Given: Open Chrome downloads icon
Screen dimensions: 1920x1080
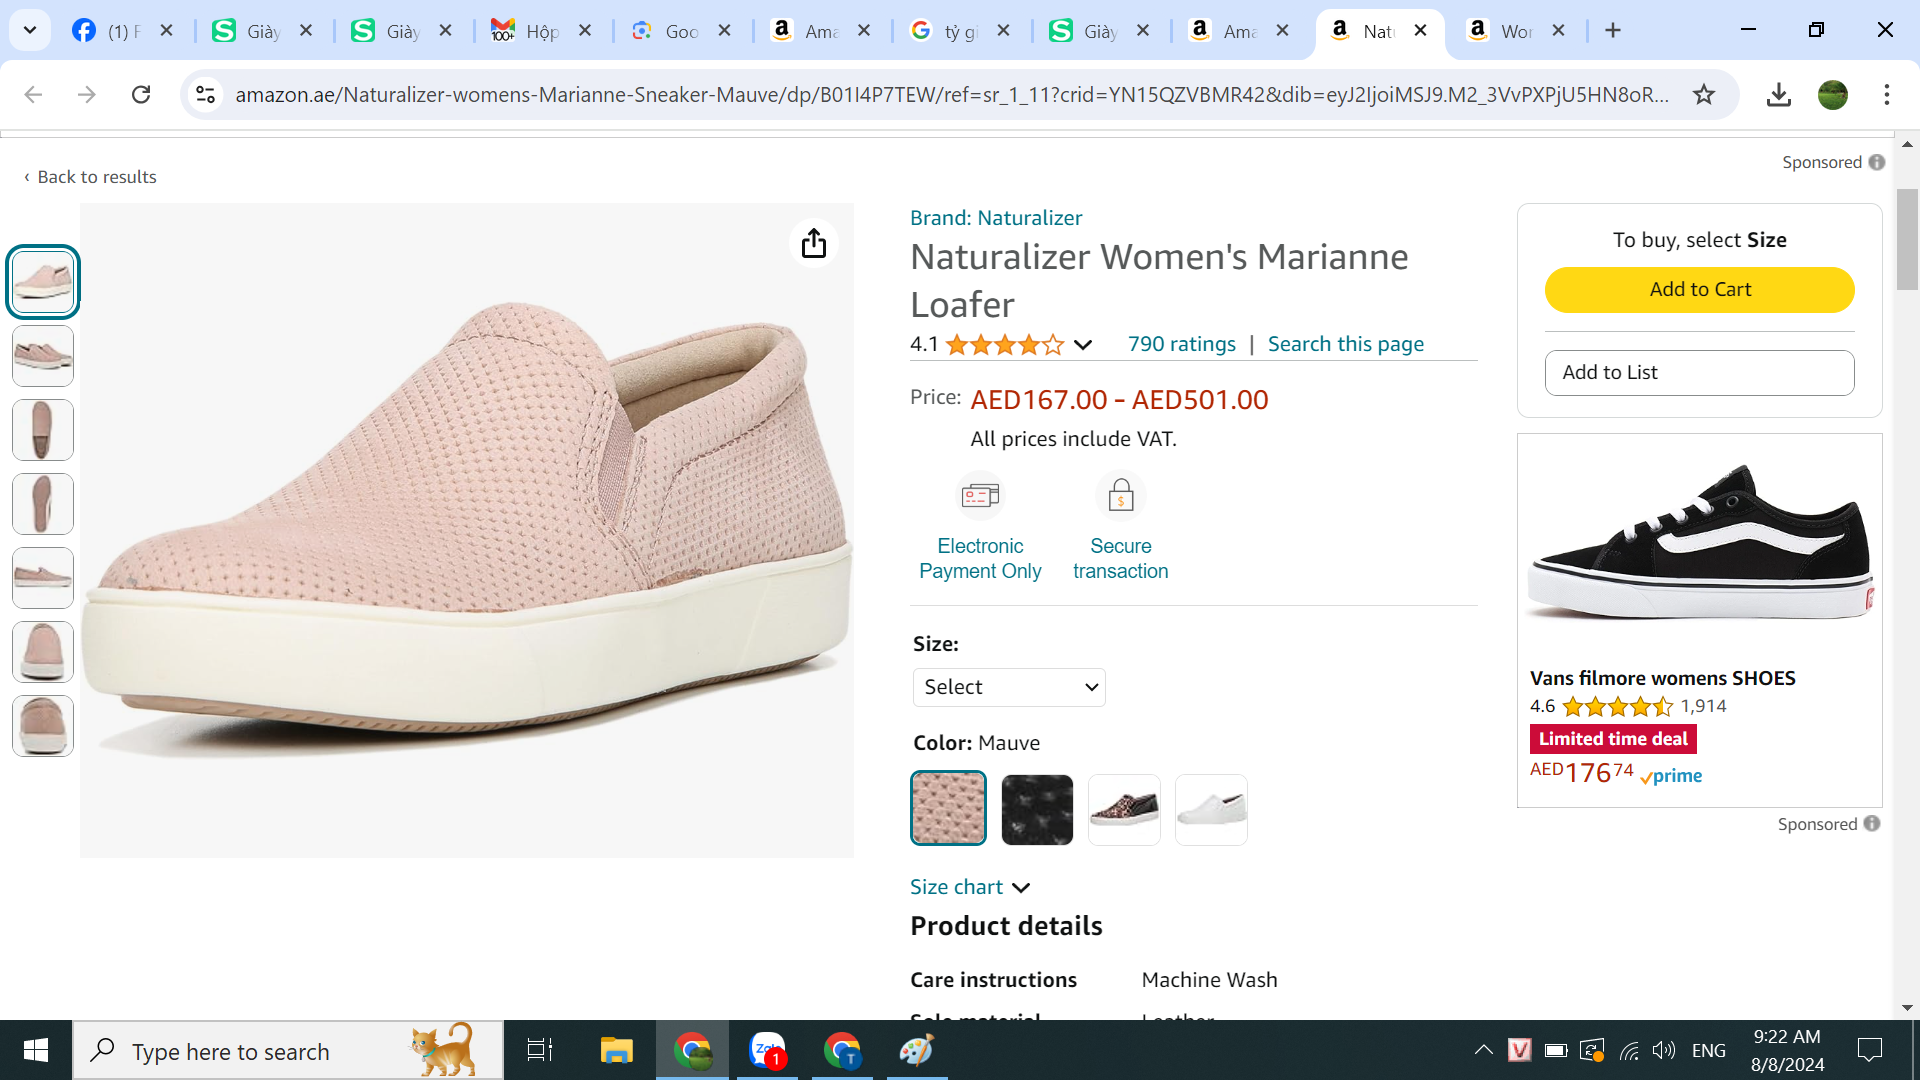Looking at the screenshot, I should coord(1778,94).
